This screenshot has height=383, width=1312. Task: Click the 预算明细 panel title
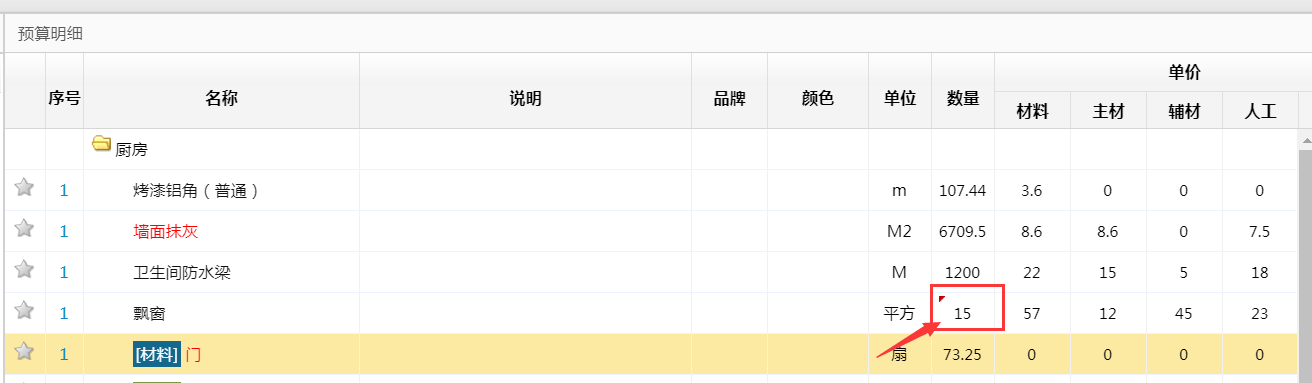pos(50,34)
